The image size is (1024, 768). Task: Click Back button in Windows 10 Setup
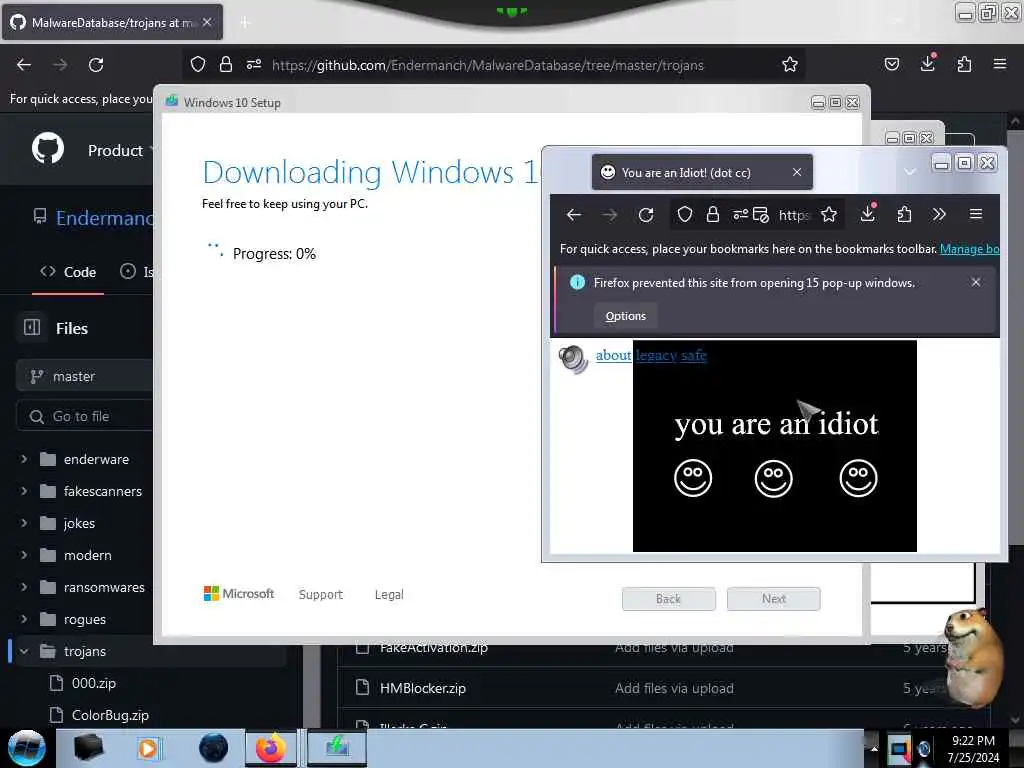pyautogui.click(x=669, y=599)
